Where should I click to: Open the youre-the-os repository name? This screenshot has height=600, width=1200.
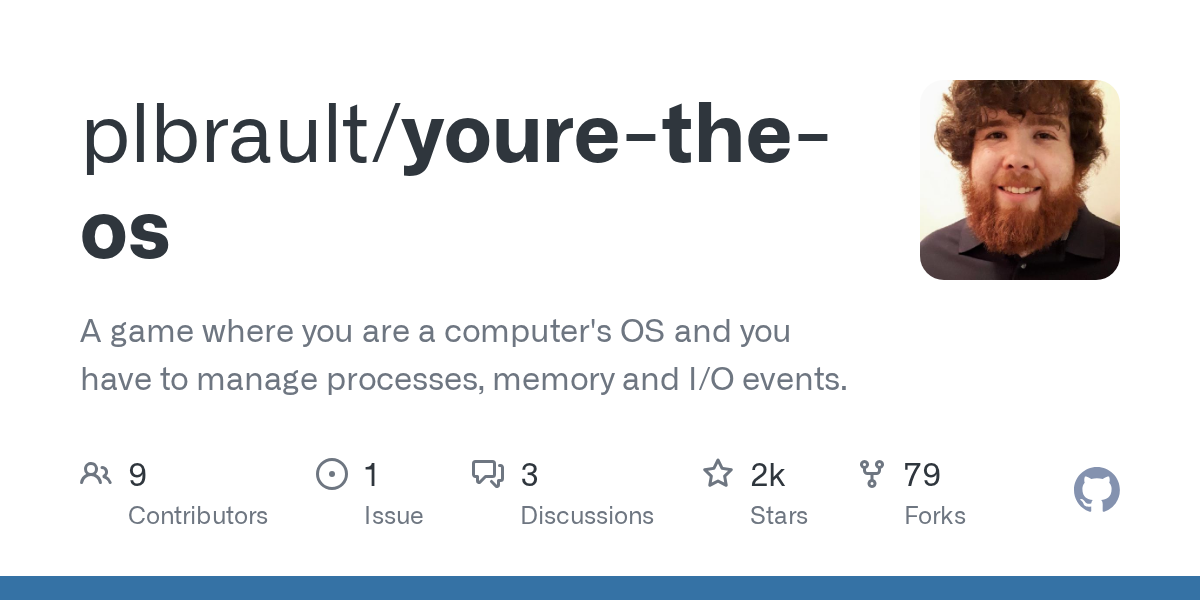pos(455,186)
